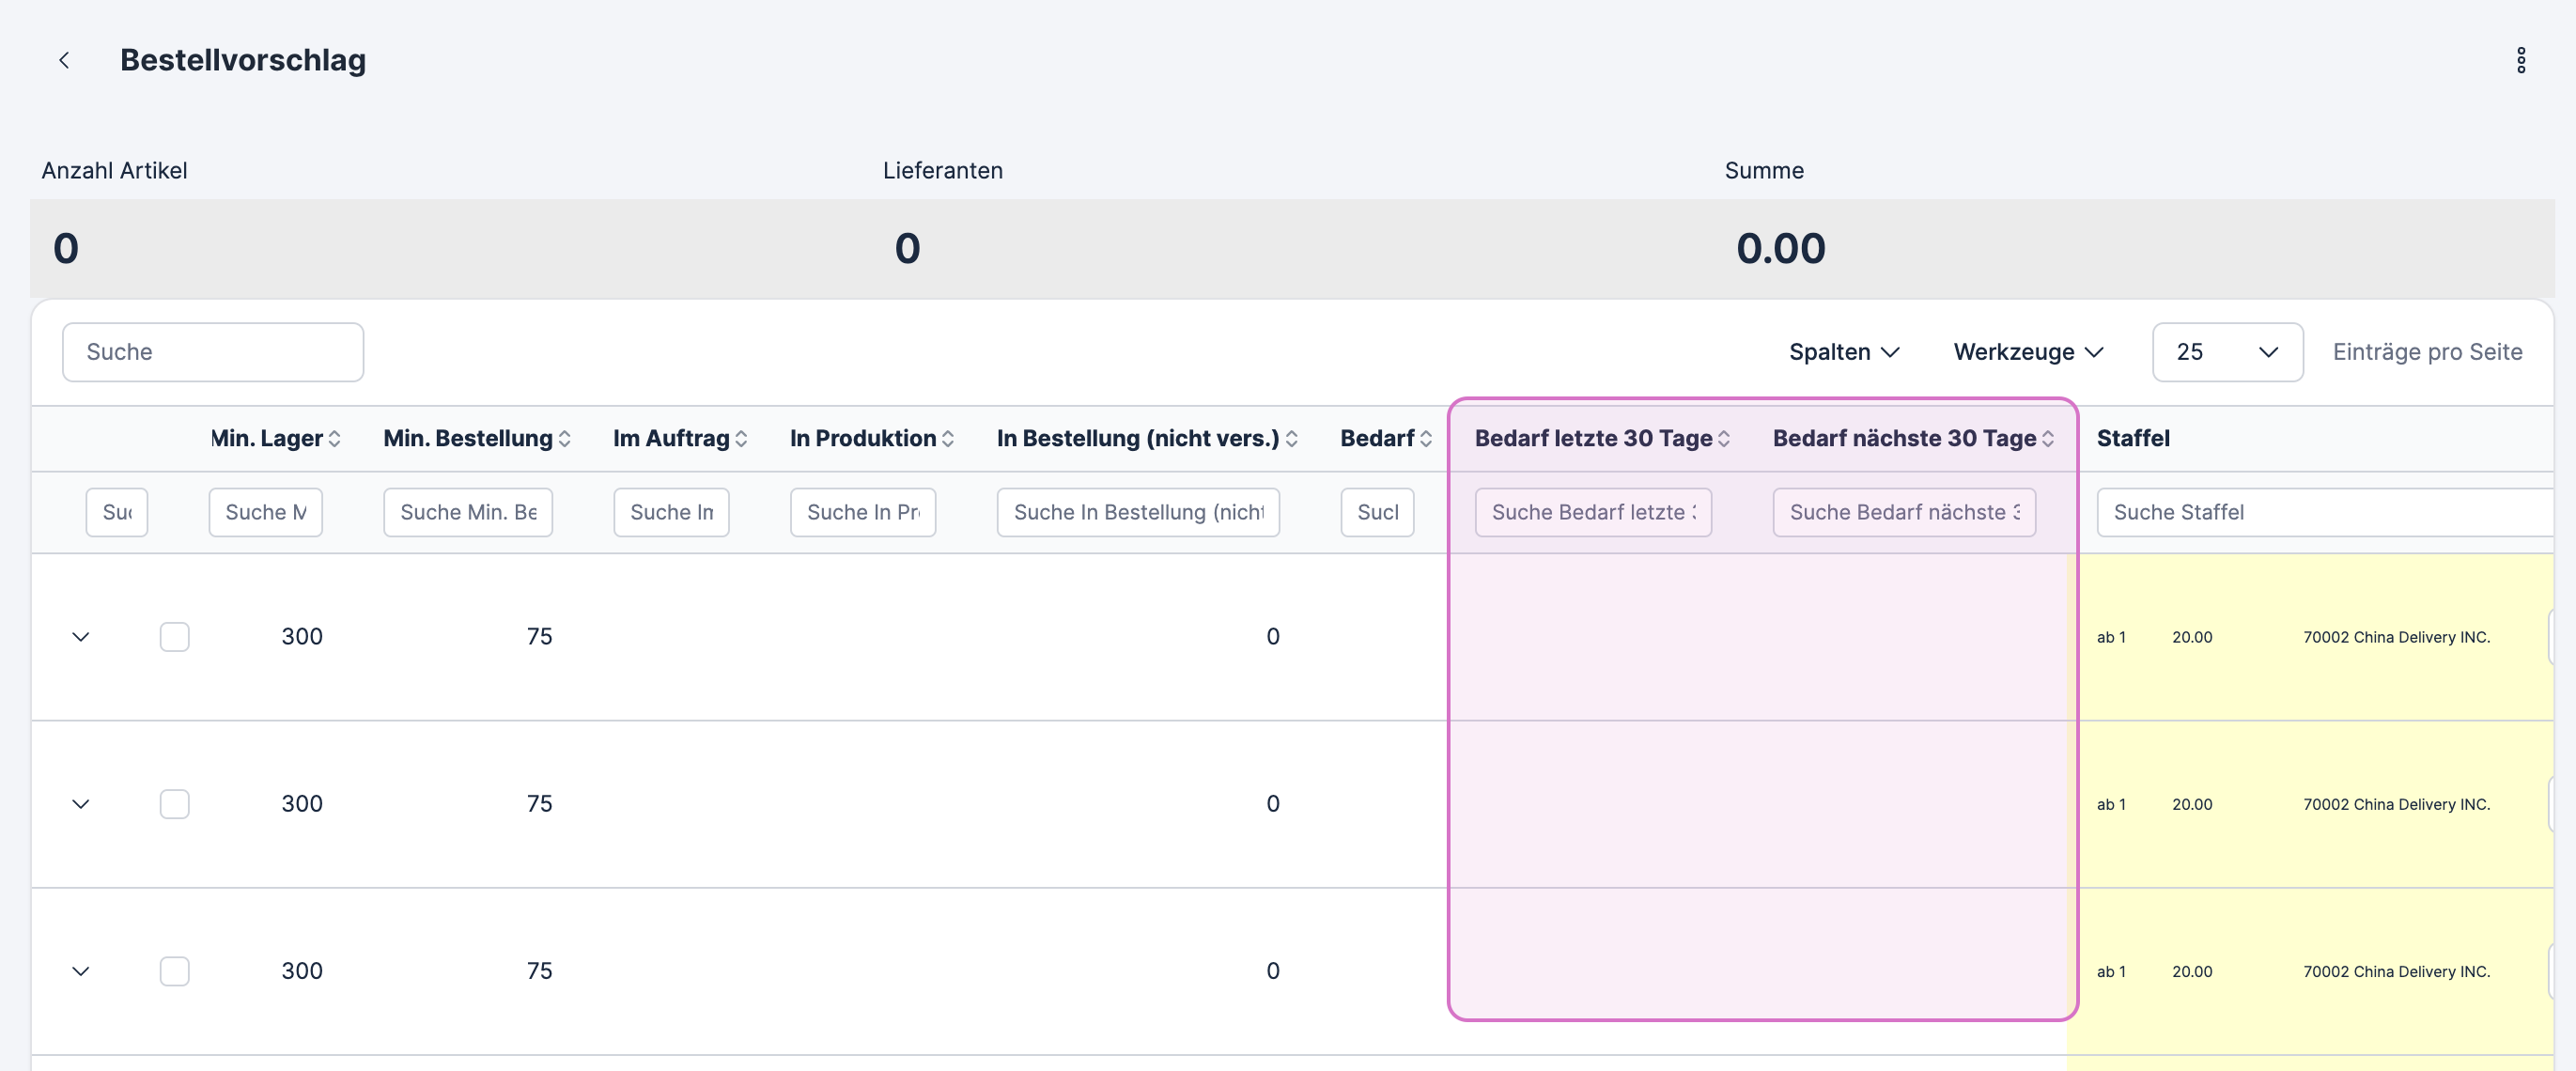Open the Spalten menu
2576x1071 pixels.
point(1843,352)
